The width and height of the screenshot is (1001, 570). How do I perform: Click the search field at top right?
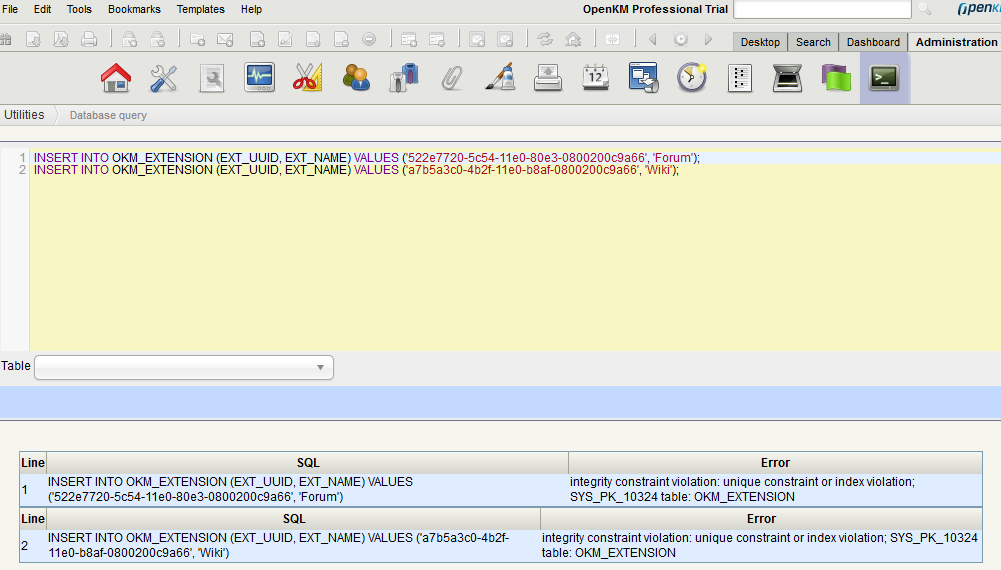[822, 9]
